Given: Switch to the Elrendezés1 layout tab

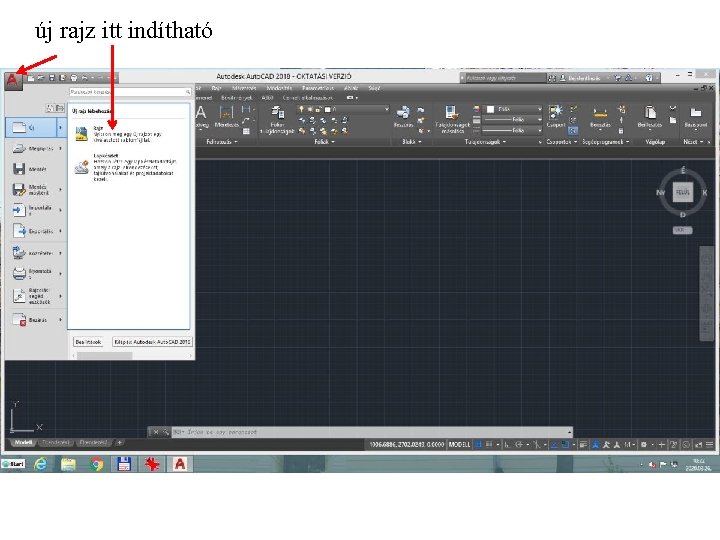Looking at the screenshot, I should [56, 443].
